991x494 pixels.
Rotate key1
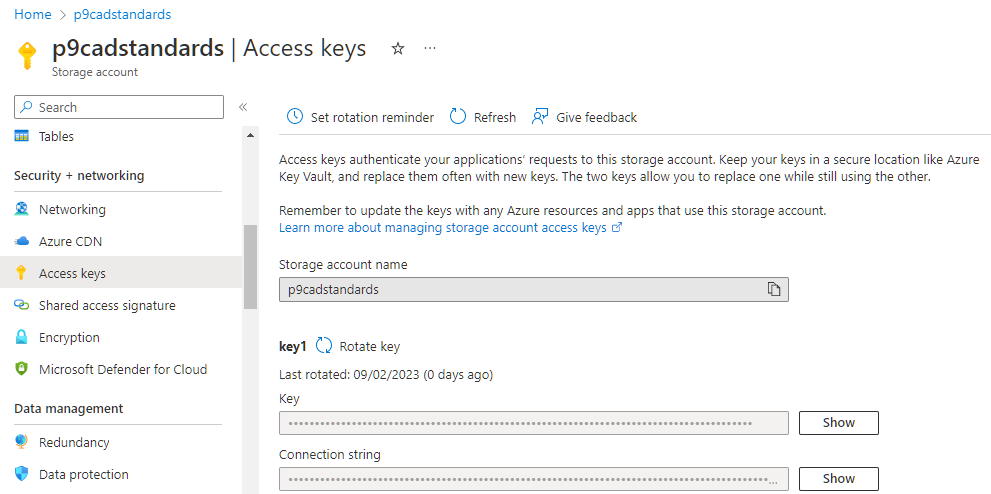coord(358,346)
